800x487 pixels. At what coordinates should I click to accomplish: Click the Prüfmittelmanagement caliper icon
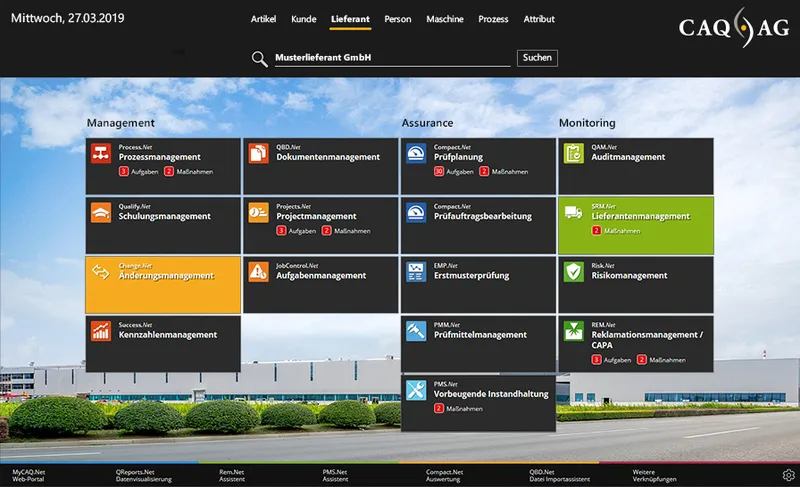[x=416, y=331]
